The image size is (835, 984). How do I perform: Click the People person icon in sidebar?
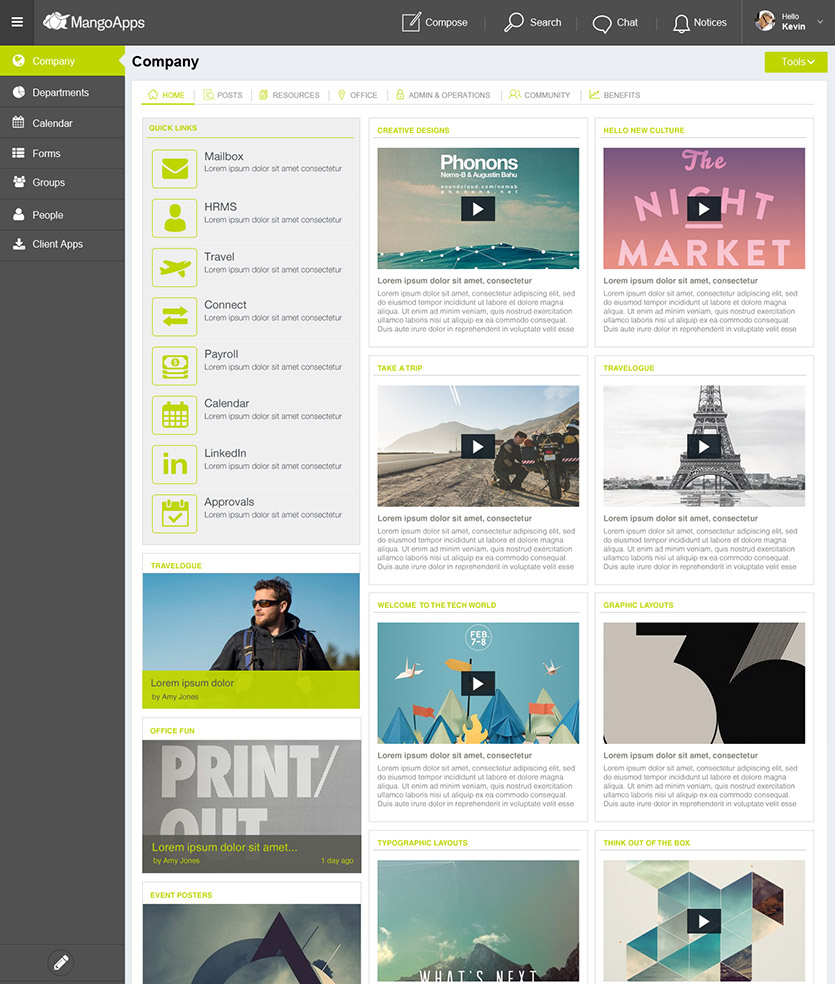tap(19, 214)
